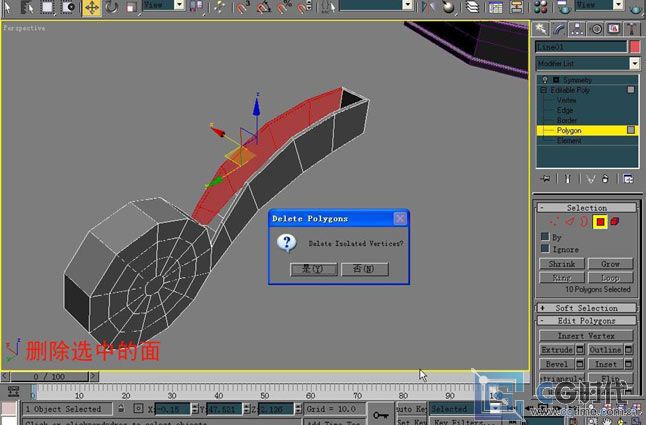
Task: Click the Line01 object name field
Action: (581, 47)
